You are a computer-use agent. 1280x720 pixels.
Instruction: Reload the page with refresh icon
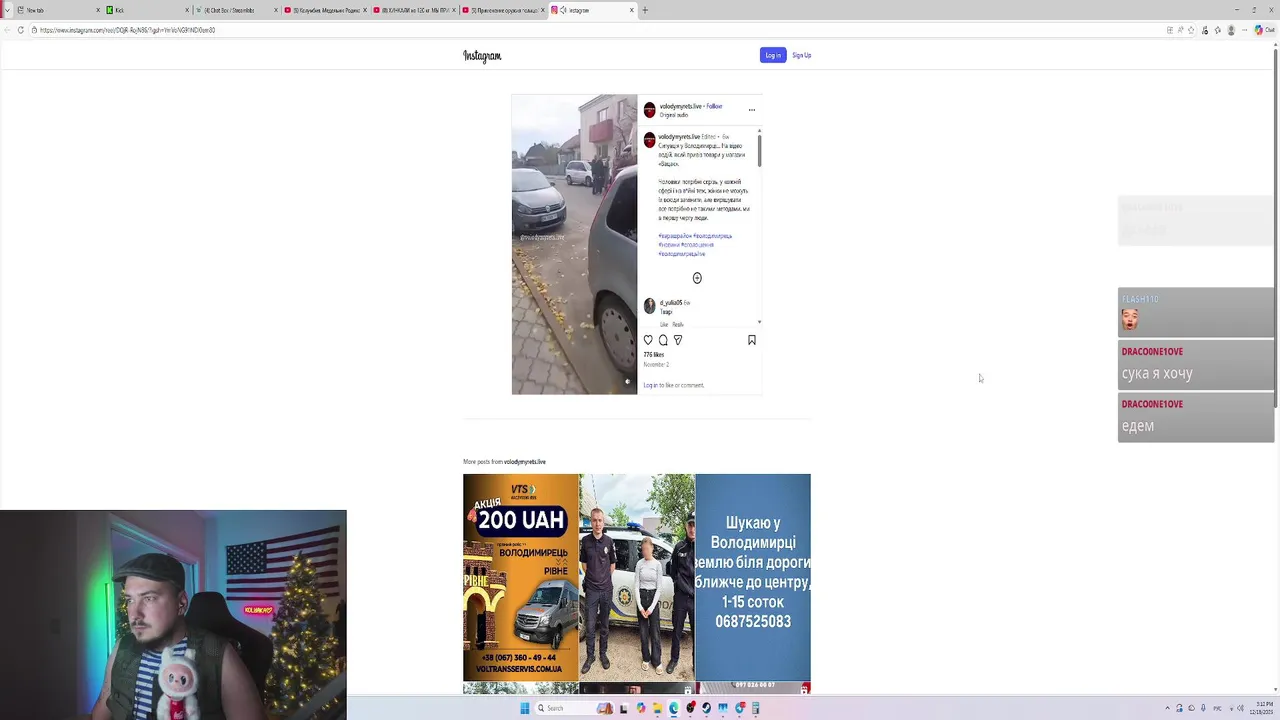21,30
